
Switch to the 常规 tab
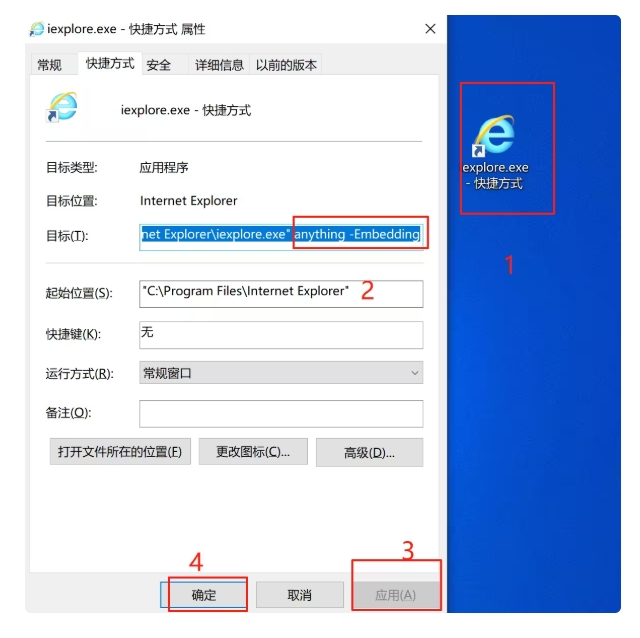[x=49, y=65]
